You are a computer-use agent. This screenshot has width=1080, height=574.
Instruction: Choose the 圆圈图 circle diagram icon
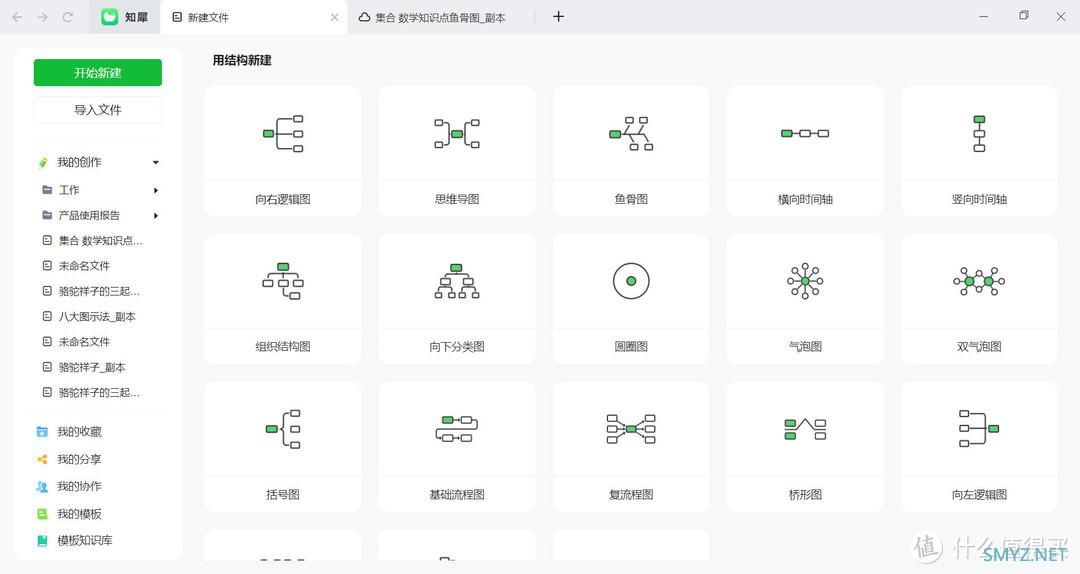click(x=631, y=281)
